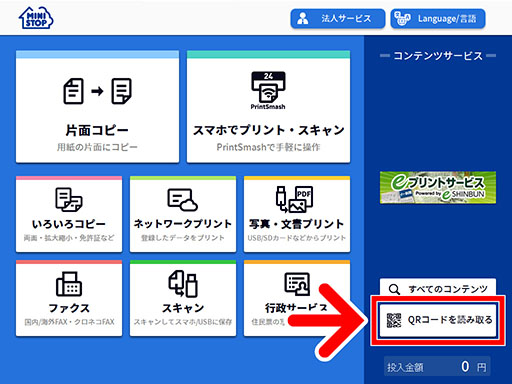
Task: Tap the QR code icon
Action: (x=394, y=320)
